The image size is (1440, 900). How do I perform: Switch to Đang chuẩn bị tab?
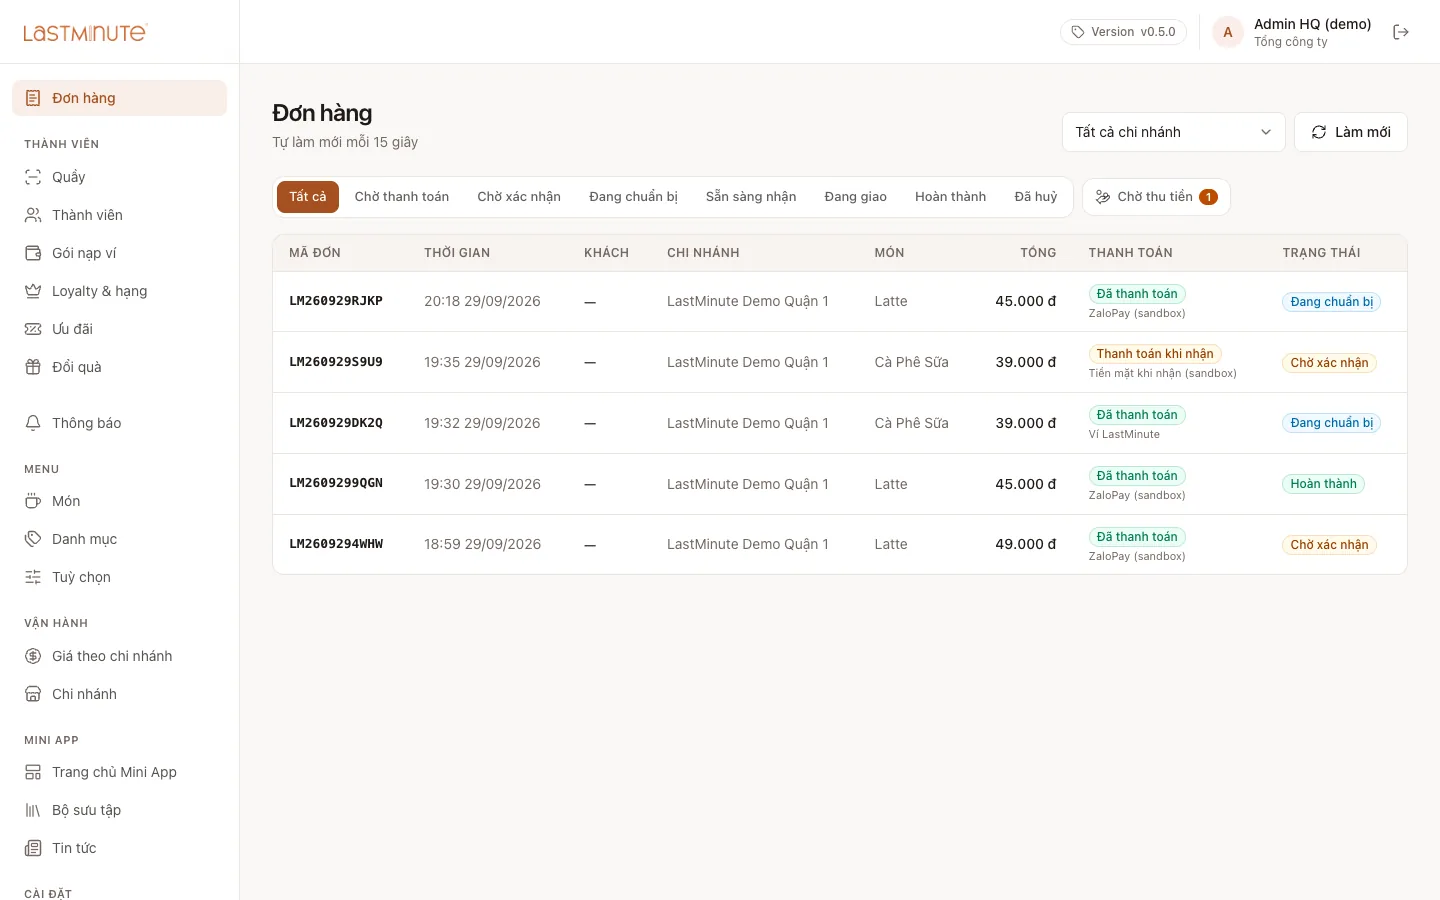click(x=633, y=197)
